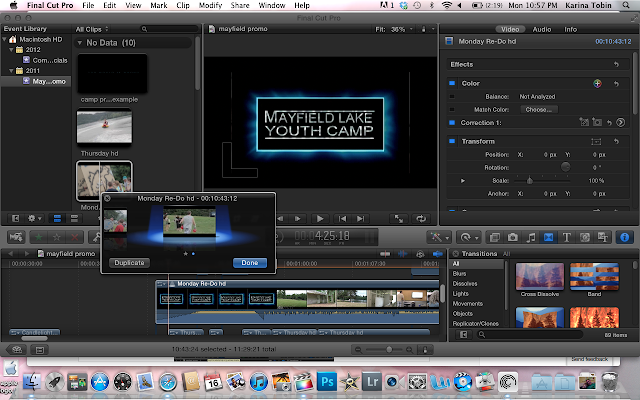Open the Generators browser icon
Image resolution: width=640 pixels, height=400 pixels.
(584, 237)
